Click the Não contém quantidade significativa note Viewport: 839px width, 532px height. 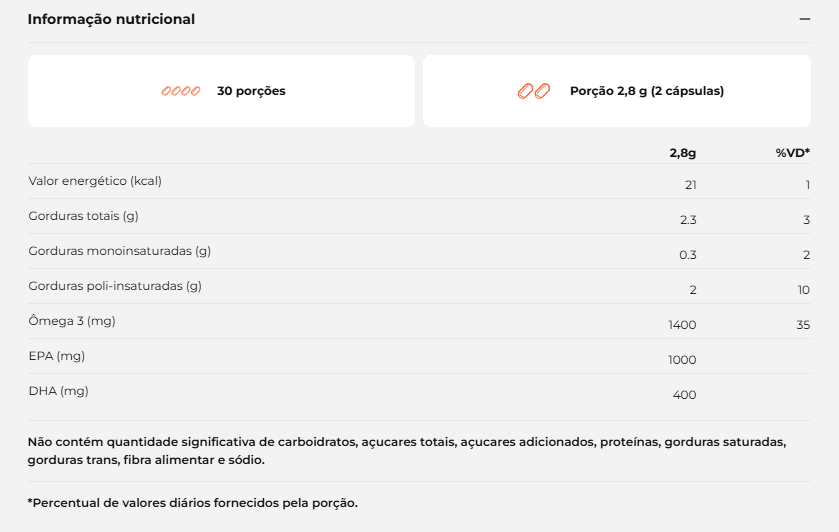click(407, 451)
